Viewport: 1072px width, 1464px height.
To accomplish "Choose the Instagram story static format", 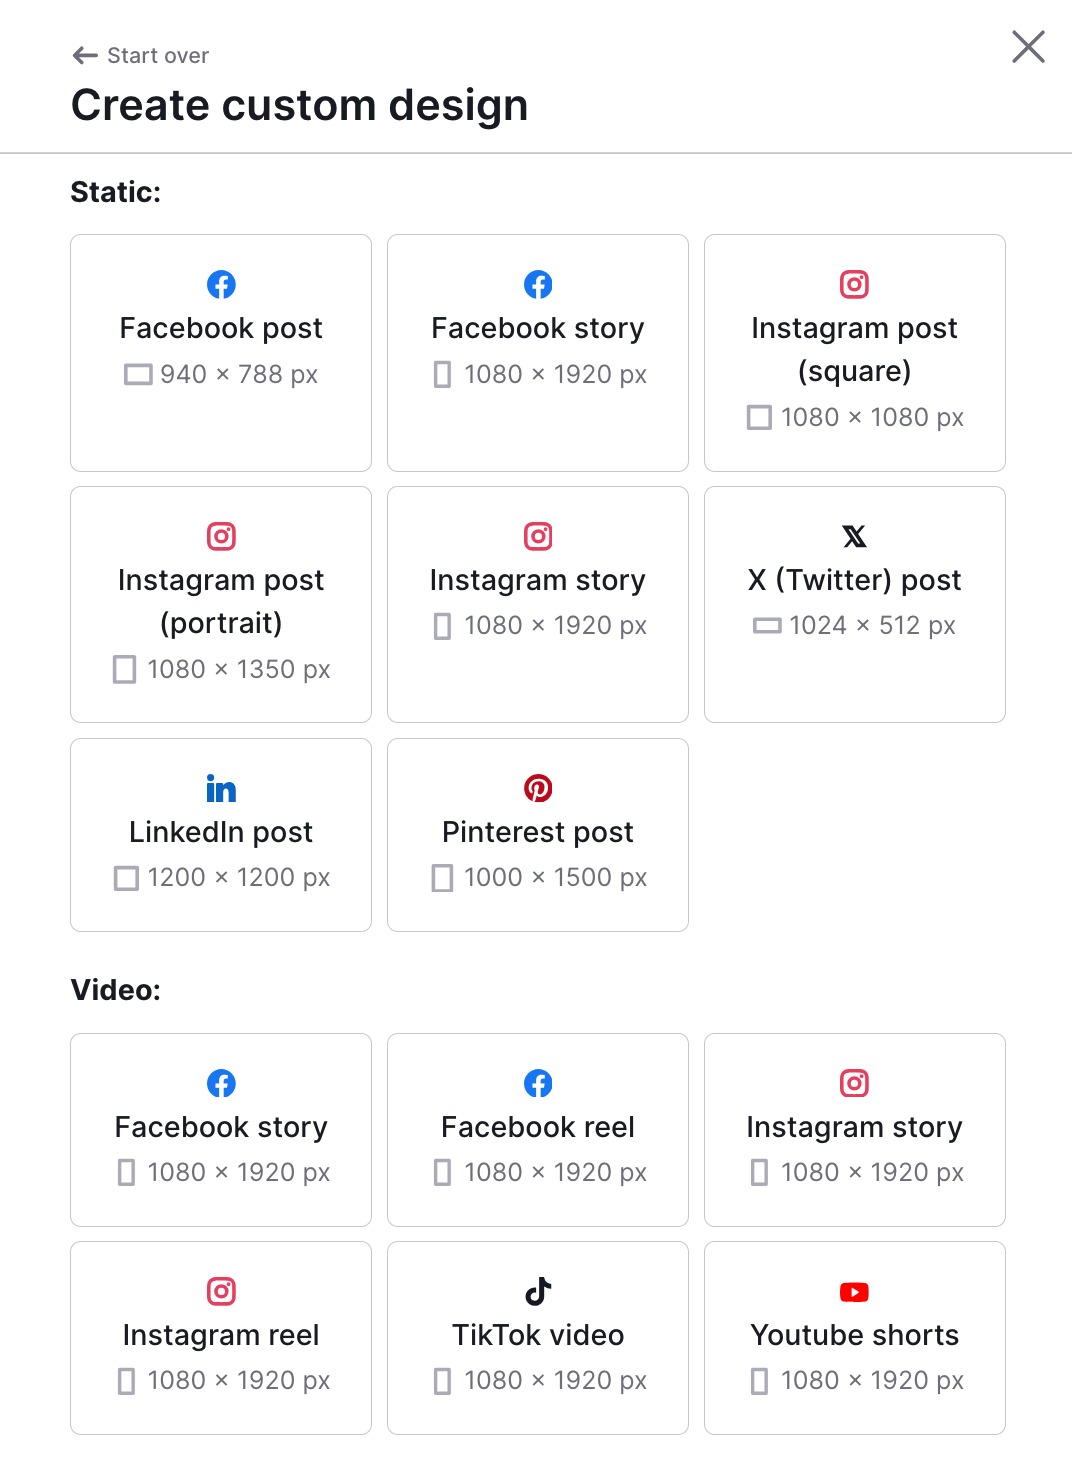I will (538, 604).
